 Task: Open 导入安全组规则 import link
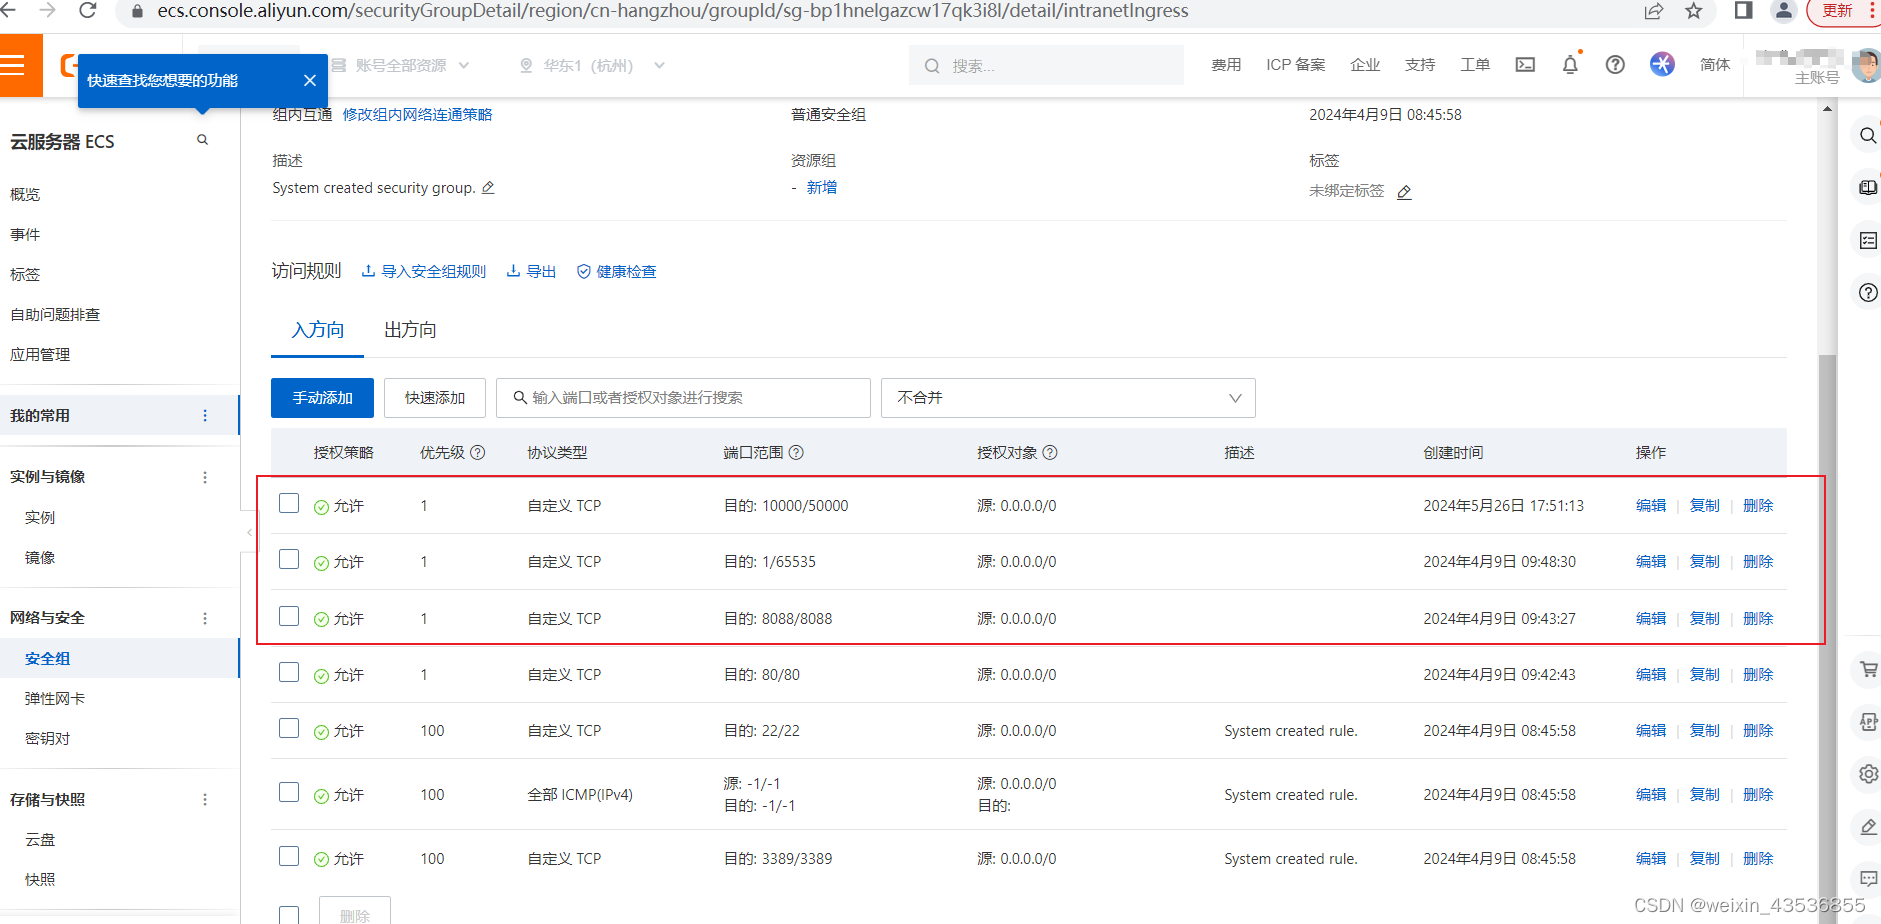click(x=424, y=272)
